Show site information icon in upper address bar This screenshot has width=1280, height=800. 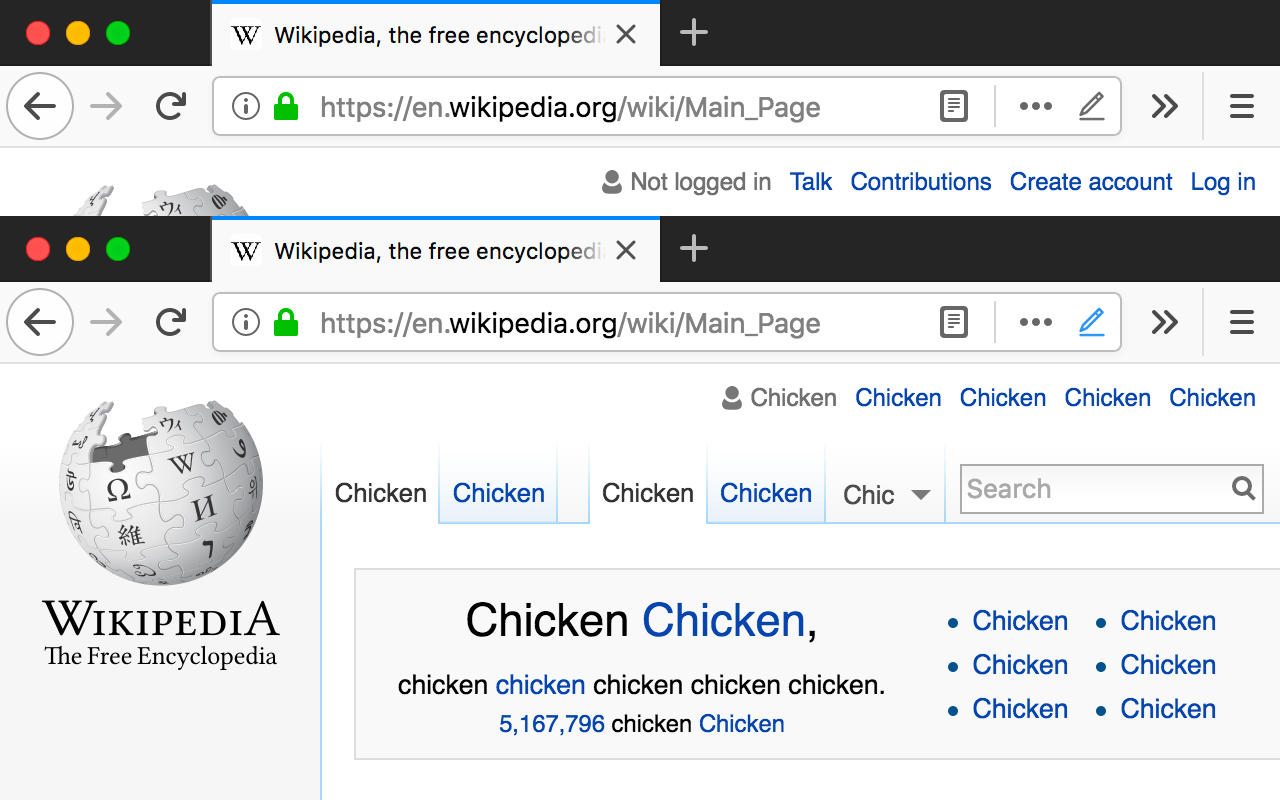tap(245, 106)
